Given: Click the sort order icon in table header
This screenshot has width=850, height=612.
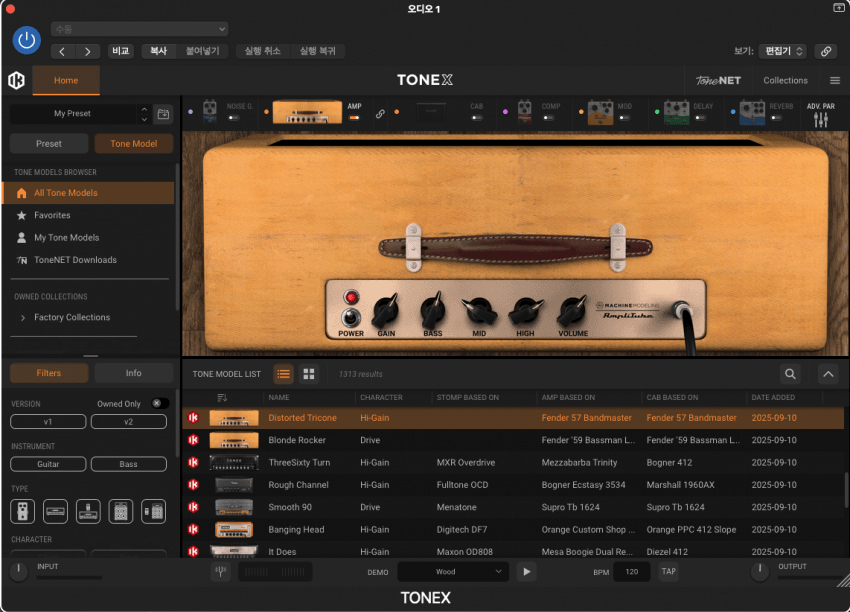Looking at the screenshot, I should tap(222, 398).
